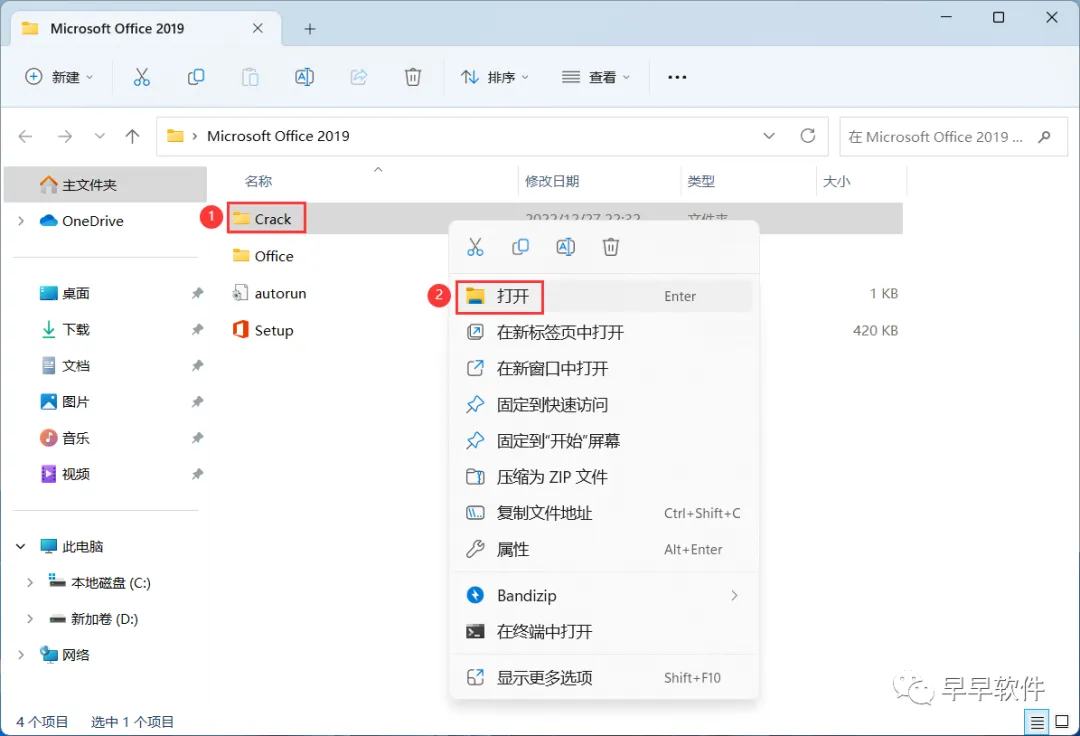Open the 查看 (View) dropdown
Screen dimensions: 1080x736
tap(596, 77)
